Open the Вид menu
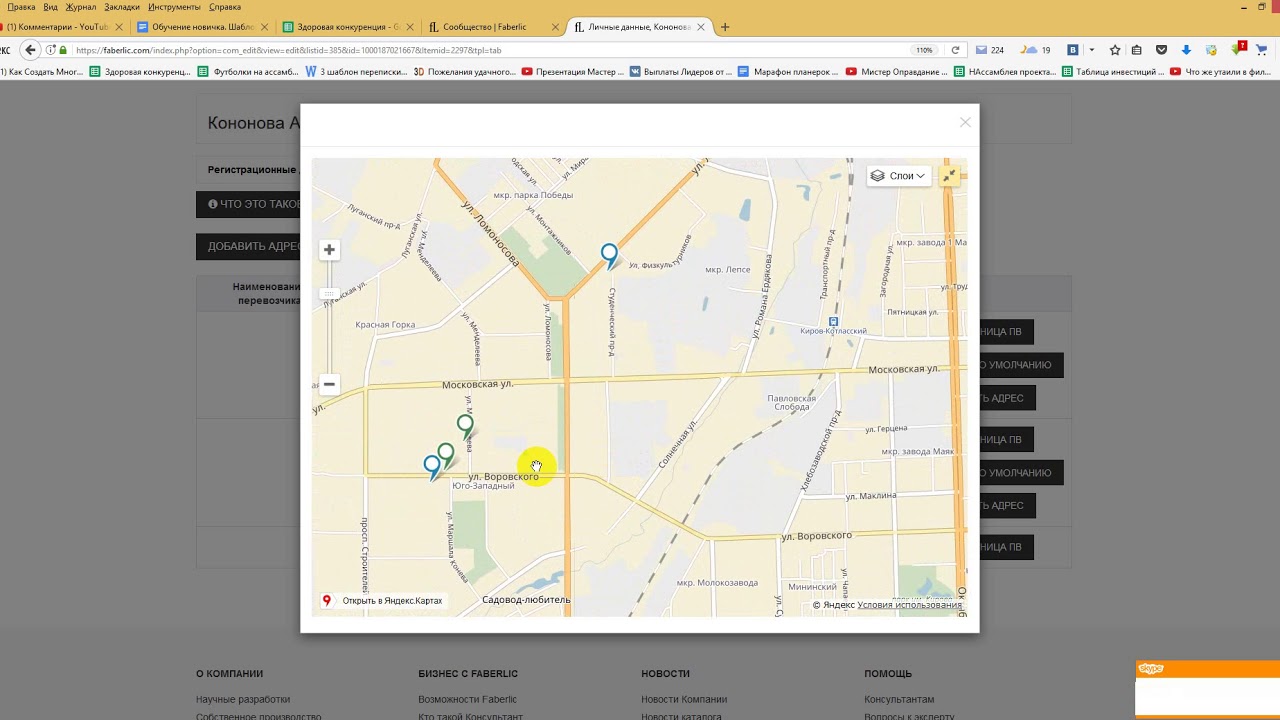The image size is (1280, 720). tap(50, 7)
